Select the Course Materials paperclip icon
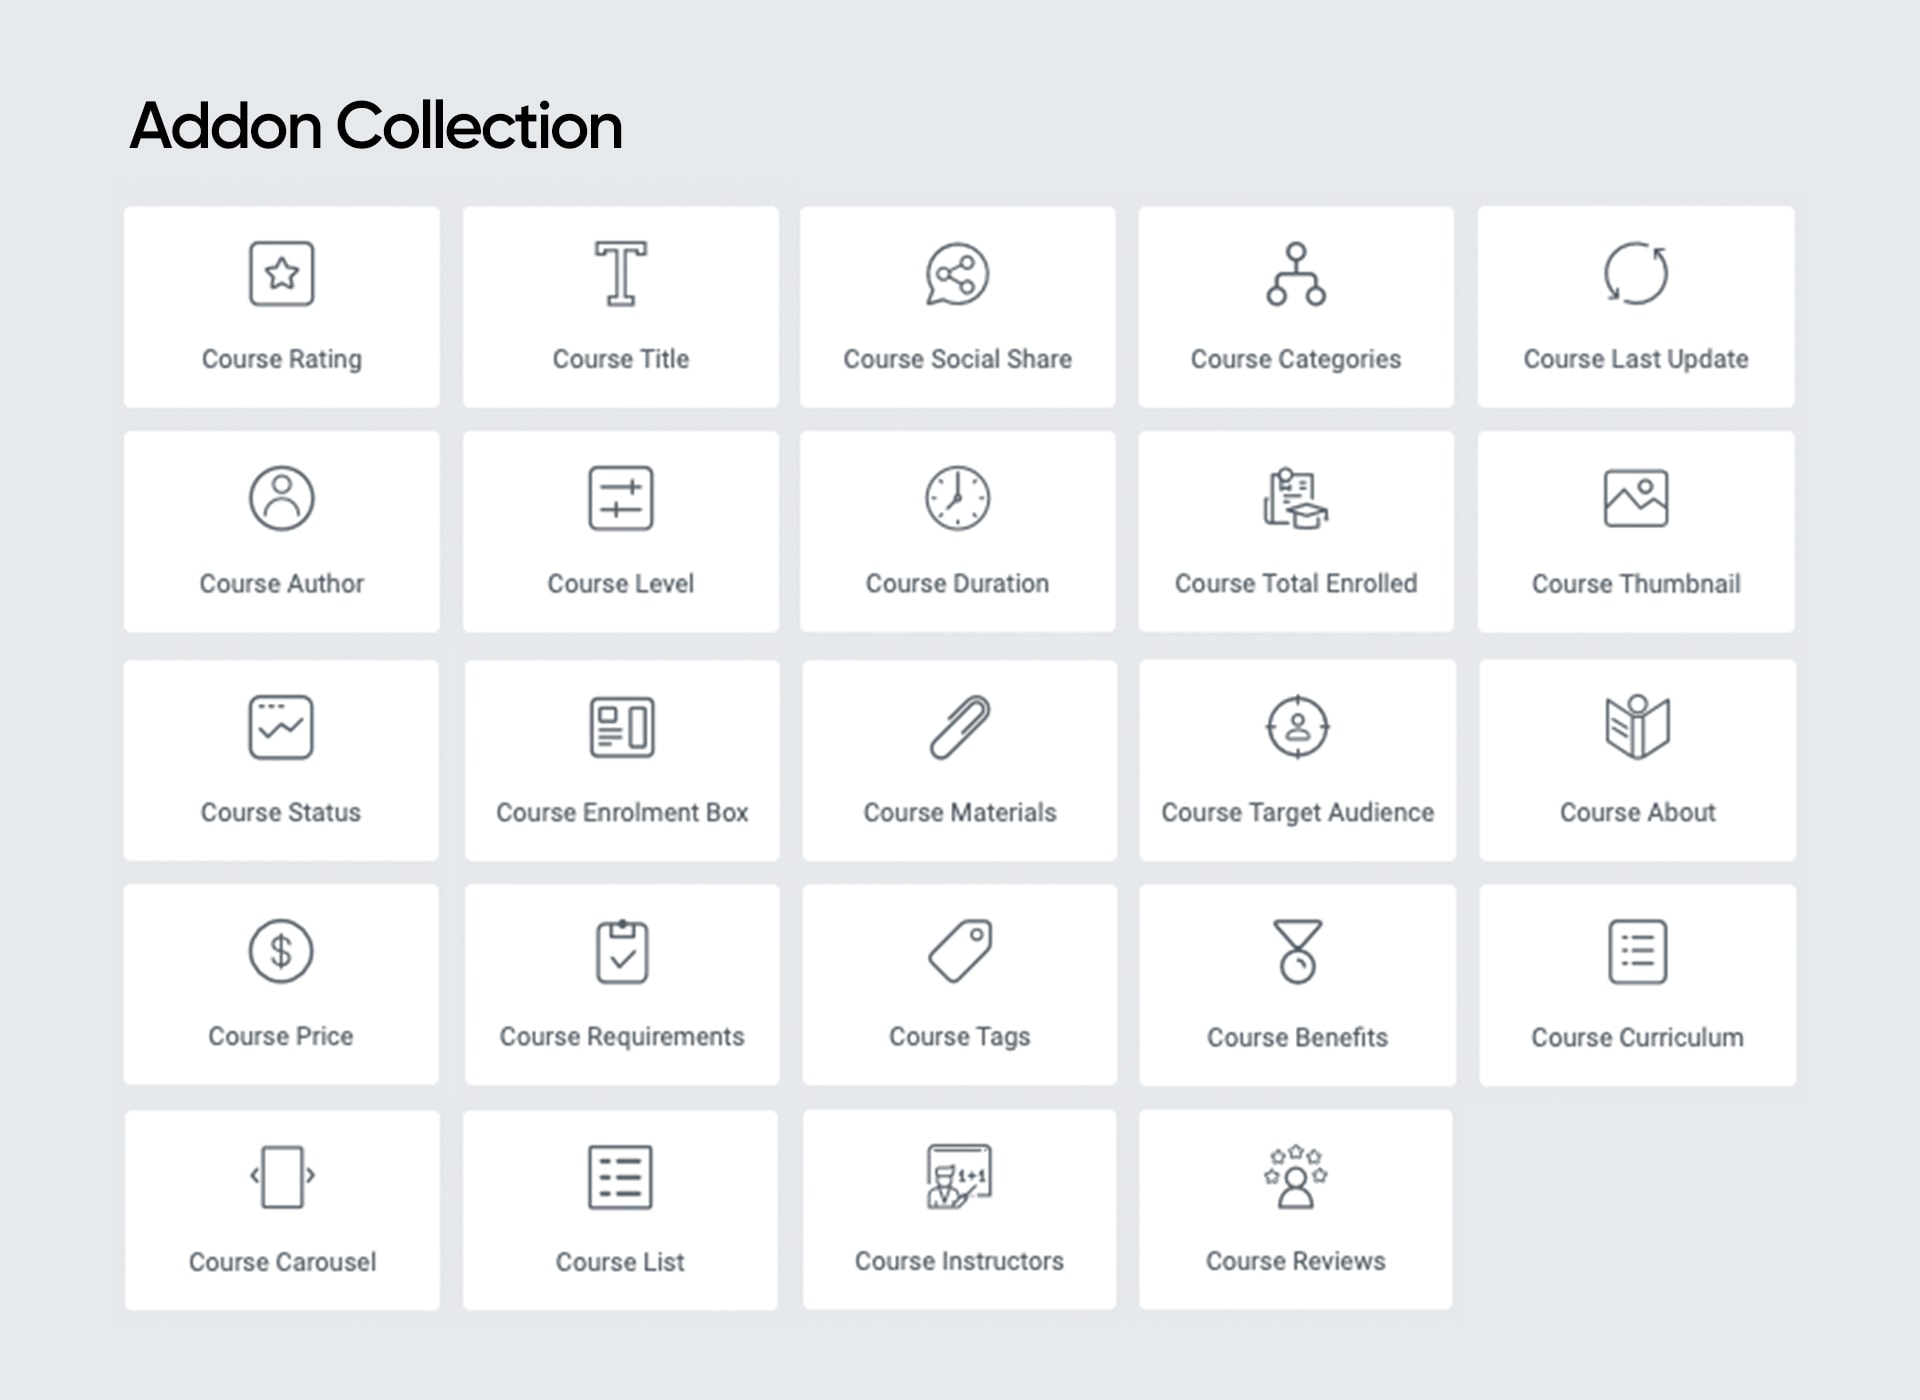Image resolution: width=1920 pixels, height=1400 pixels. (x=959, y=727)
